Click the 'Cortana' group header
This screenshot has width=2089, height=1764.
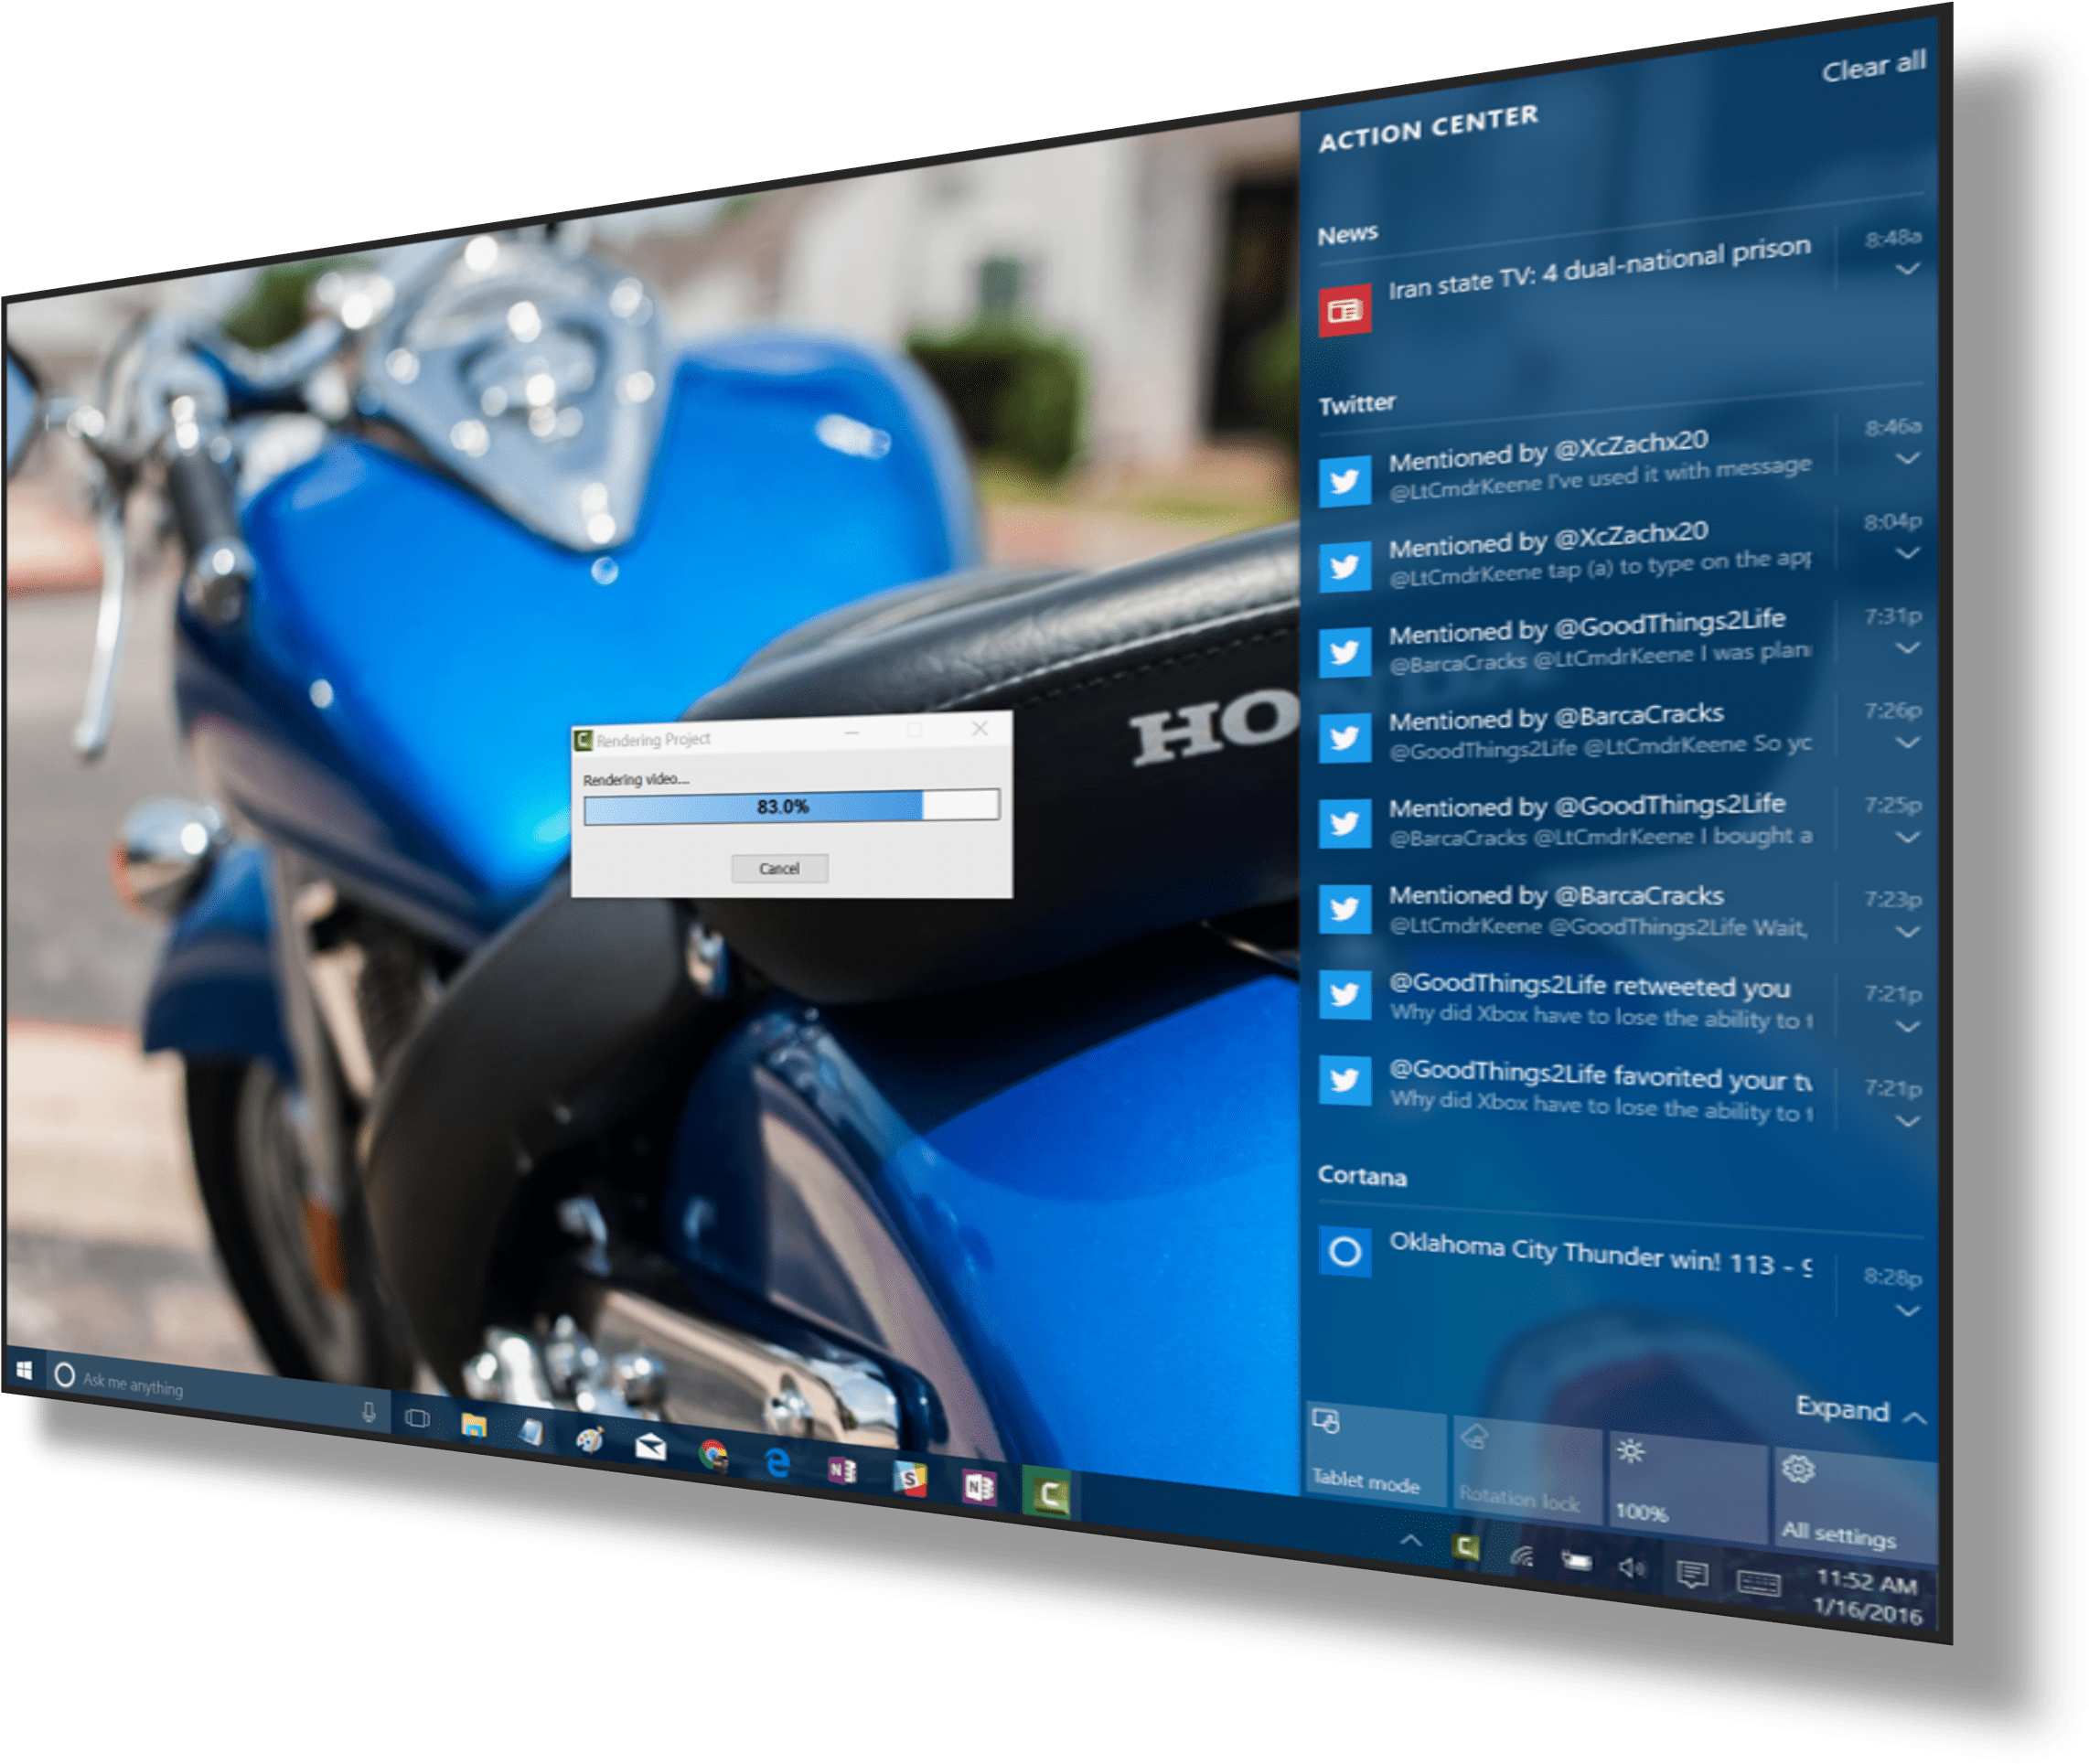[1361, 1176]
